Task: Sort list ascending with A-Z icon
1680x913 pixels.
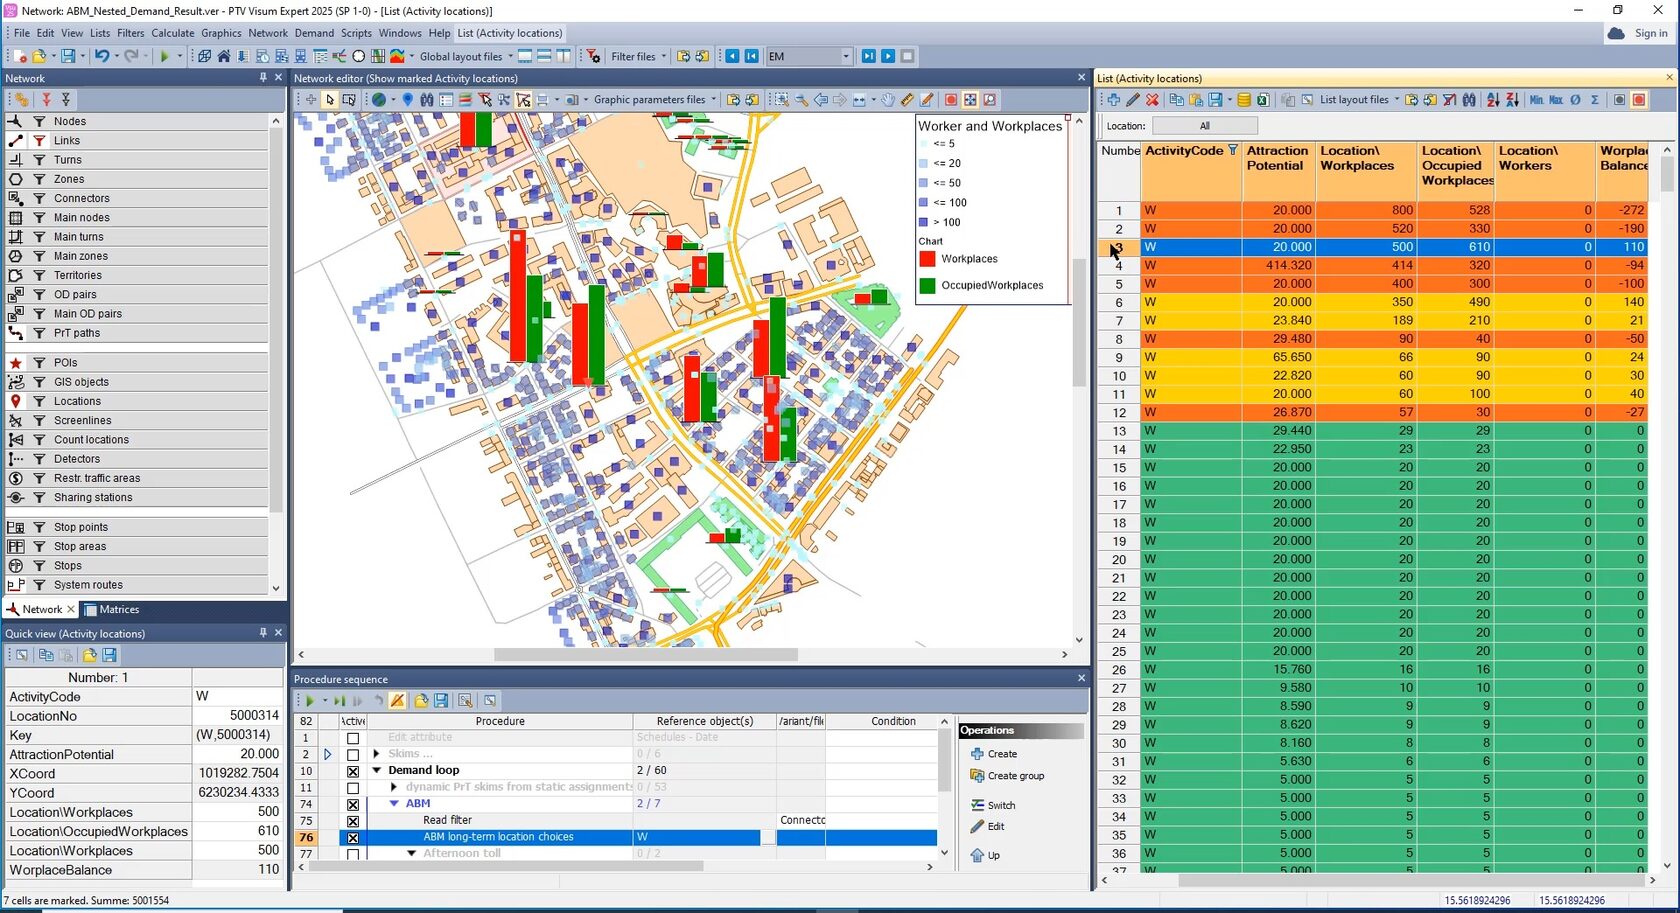Action: point(1492,100)
